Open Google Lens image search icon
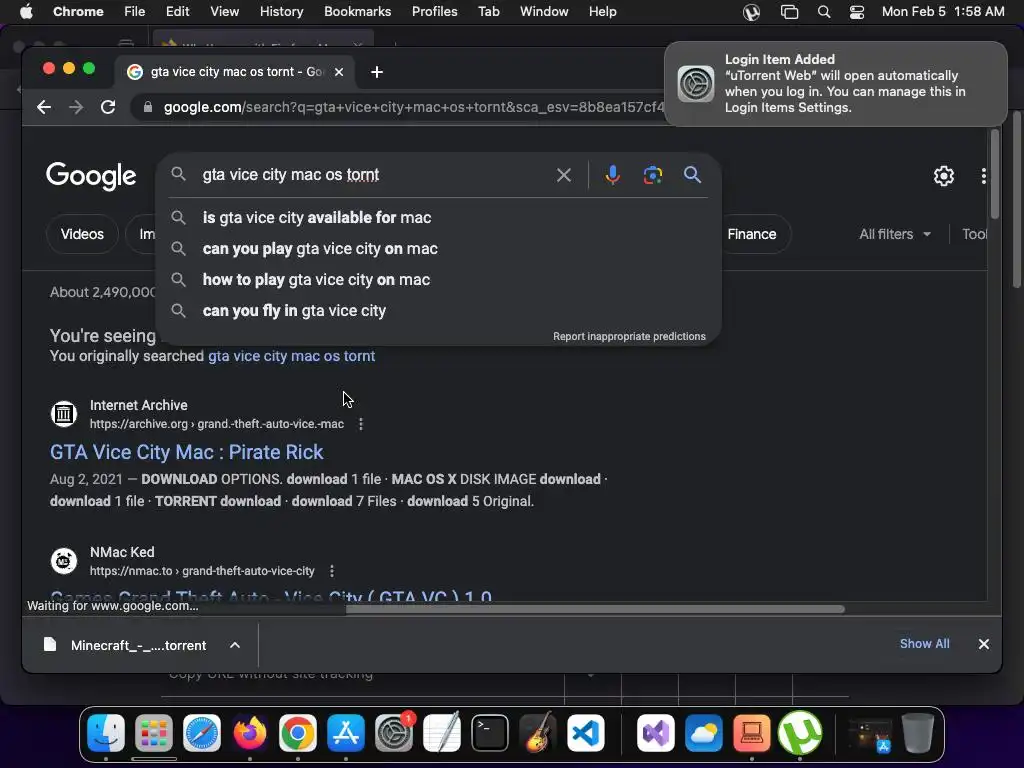 [x=652, y=175]
